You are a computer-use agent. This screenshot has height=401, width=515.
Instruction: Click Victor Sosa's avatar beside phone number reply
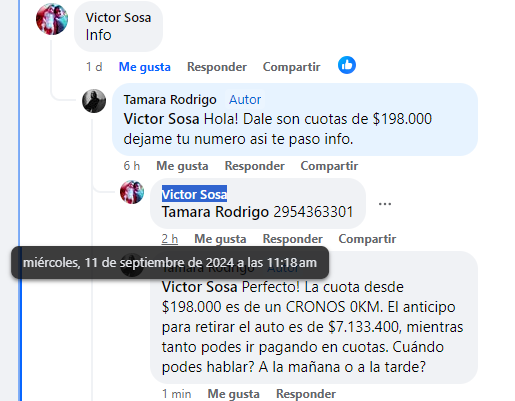132,192
